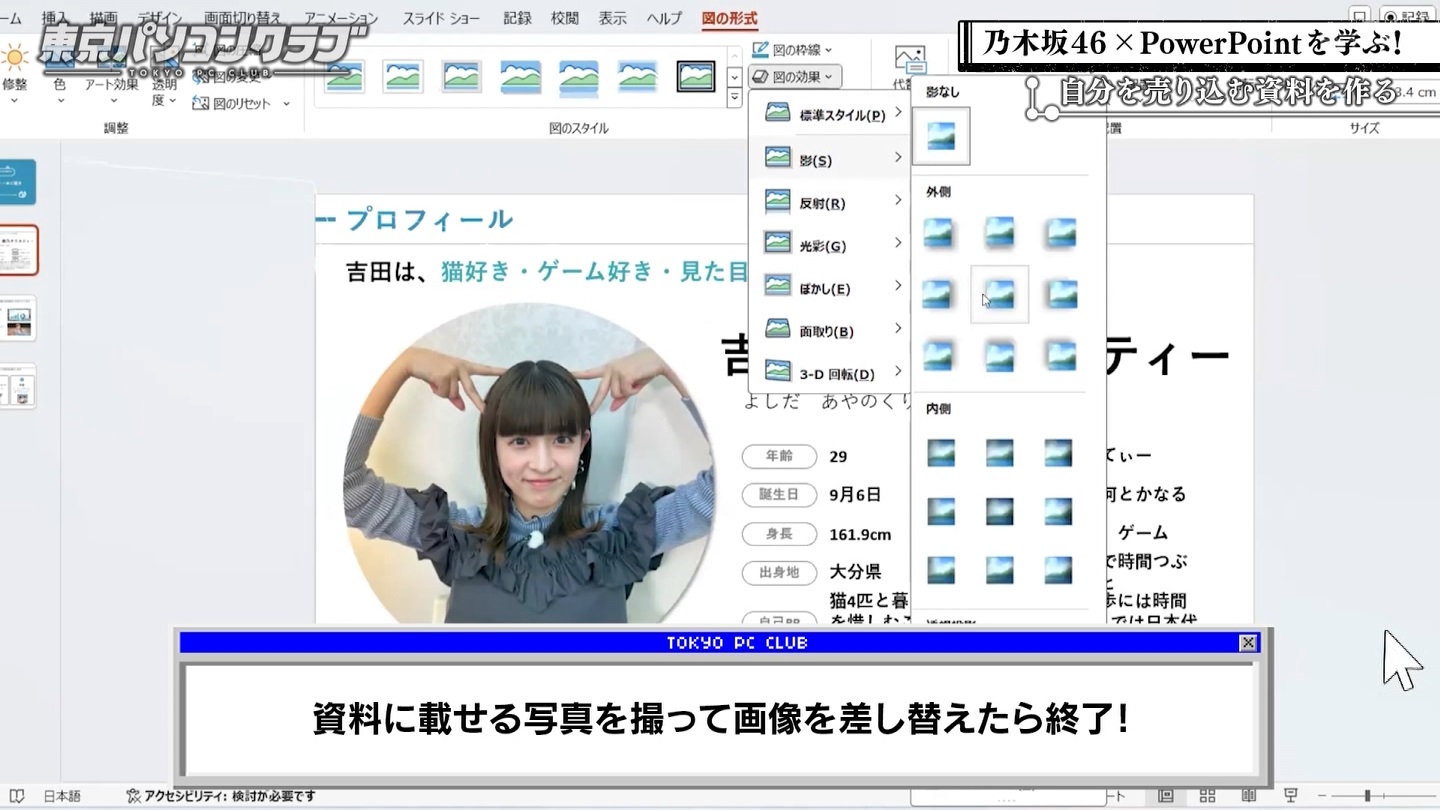Expand the chevron beside 面取り(B)
The image size is (1440, 810).
click(898, 329)
